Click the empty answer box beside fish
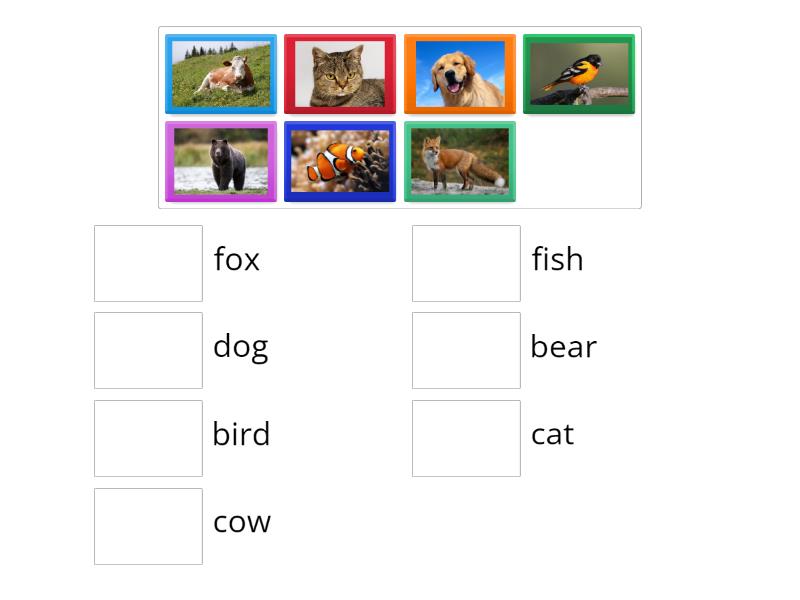The height and width of the screenshot is (600, 800). click(466, 263)
